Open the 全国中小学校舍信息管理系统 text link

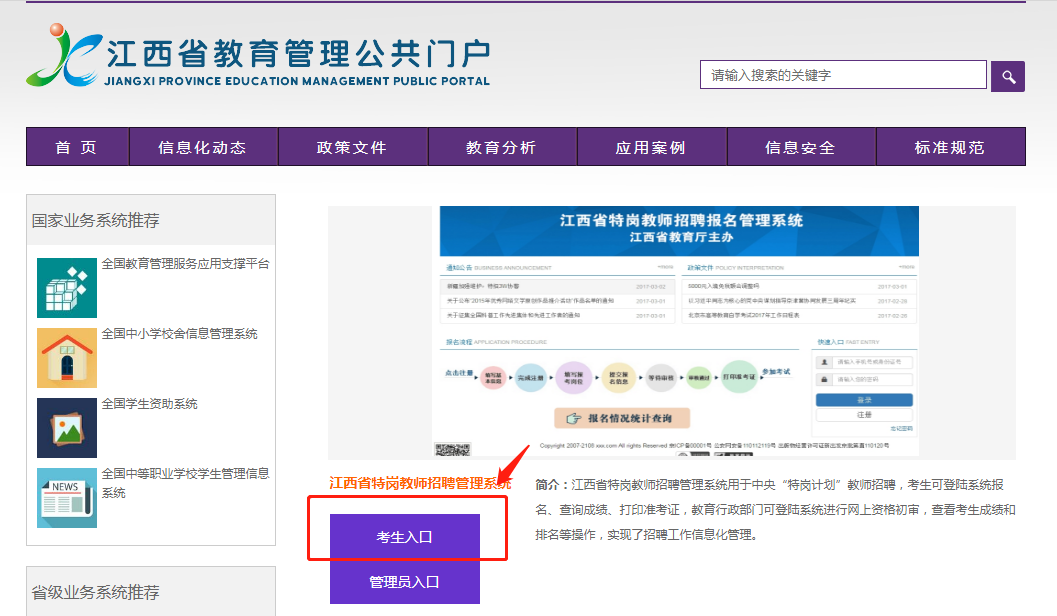pyautogui.click(x=180, y=334)
